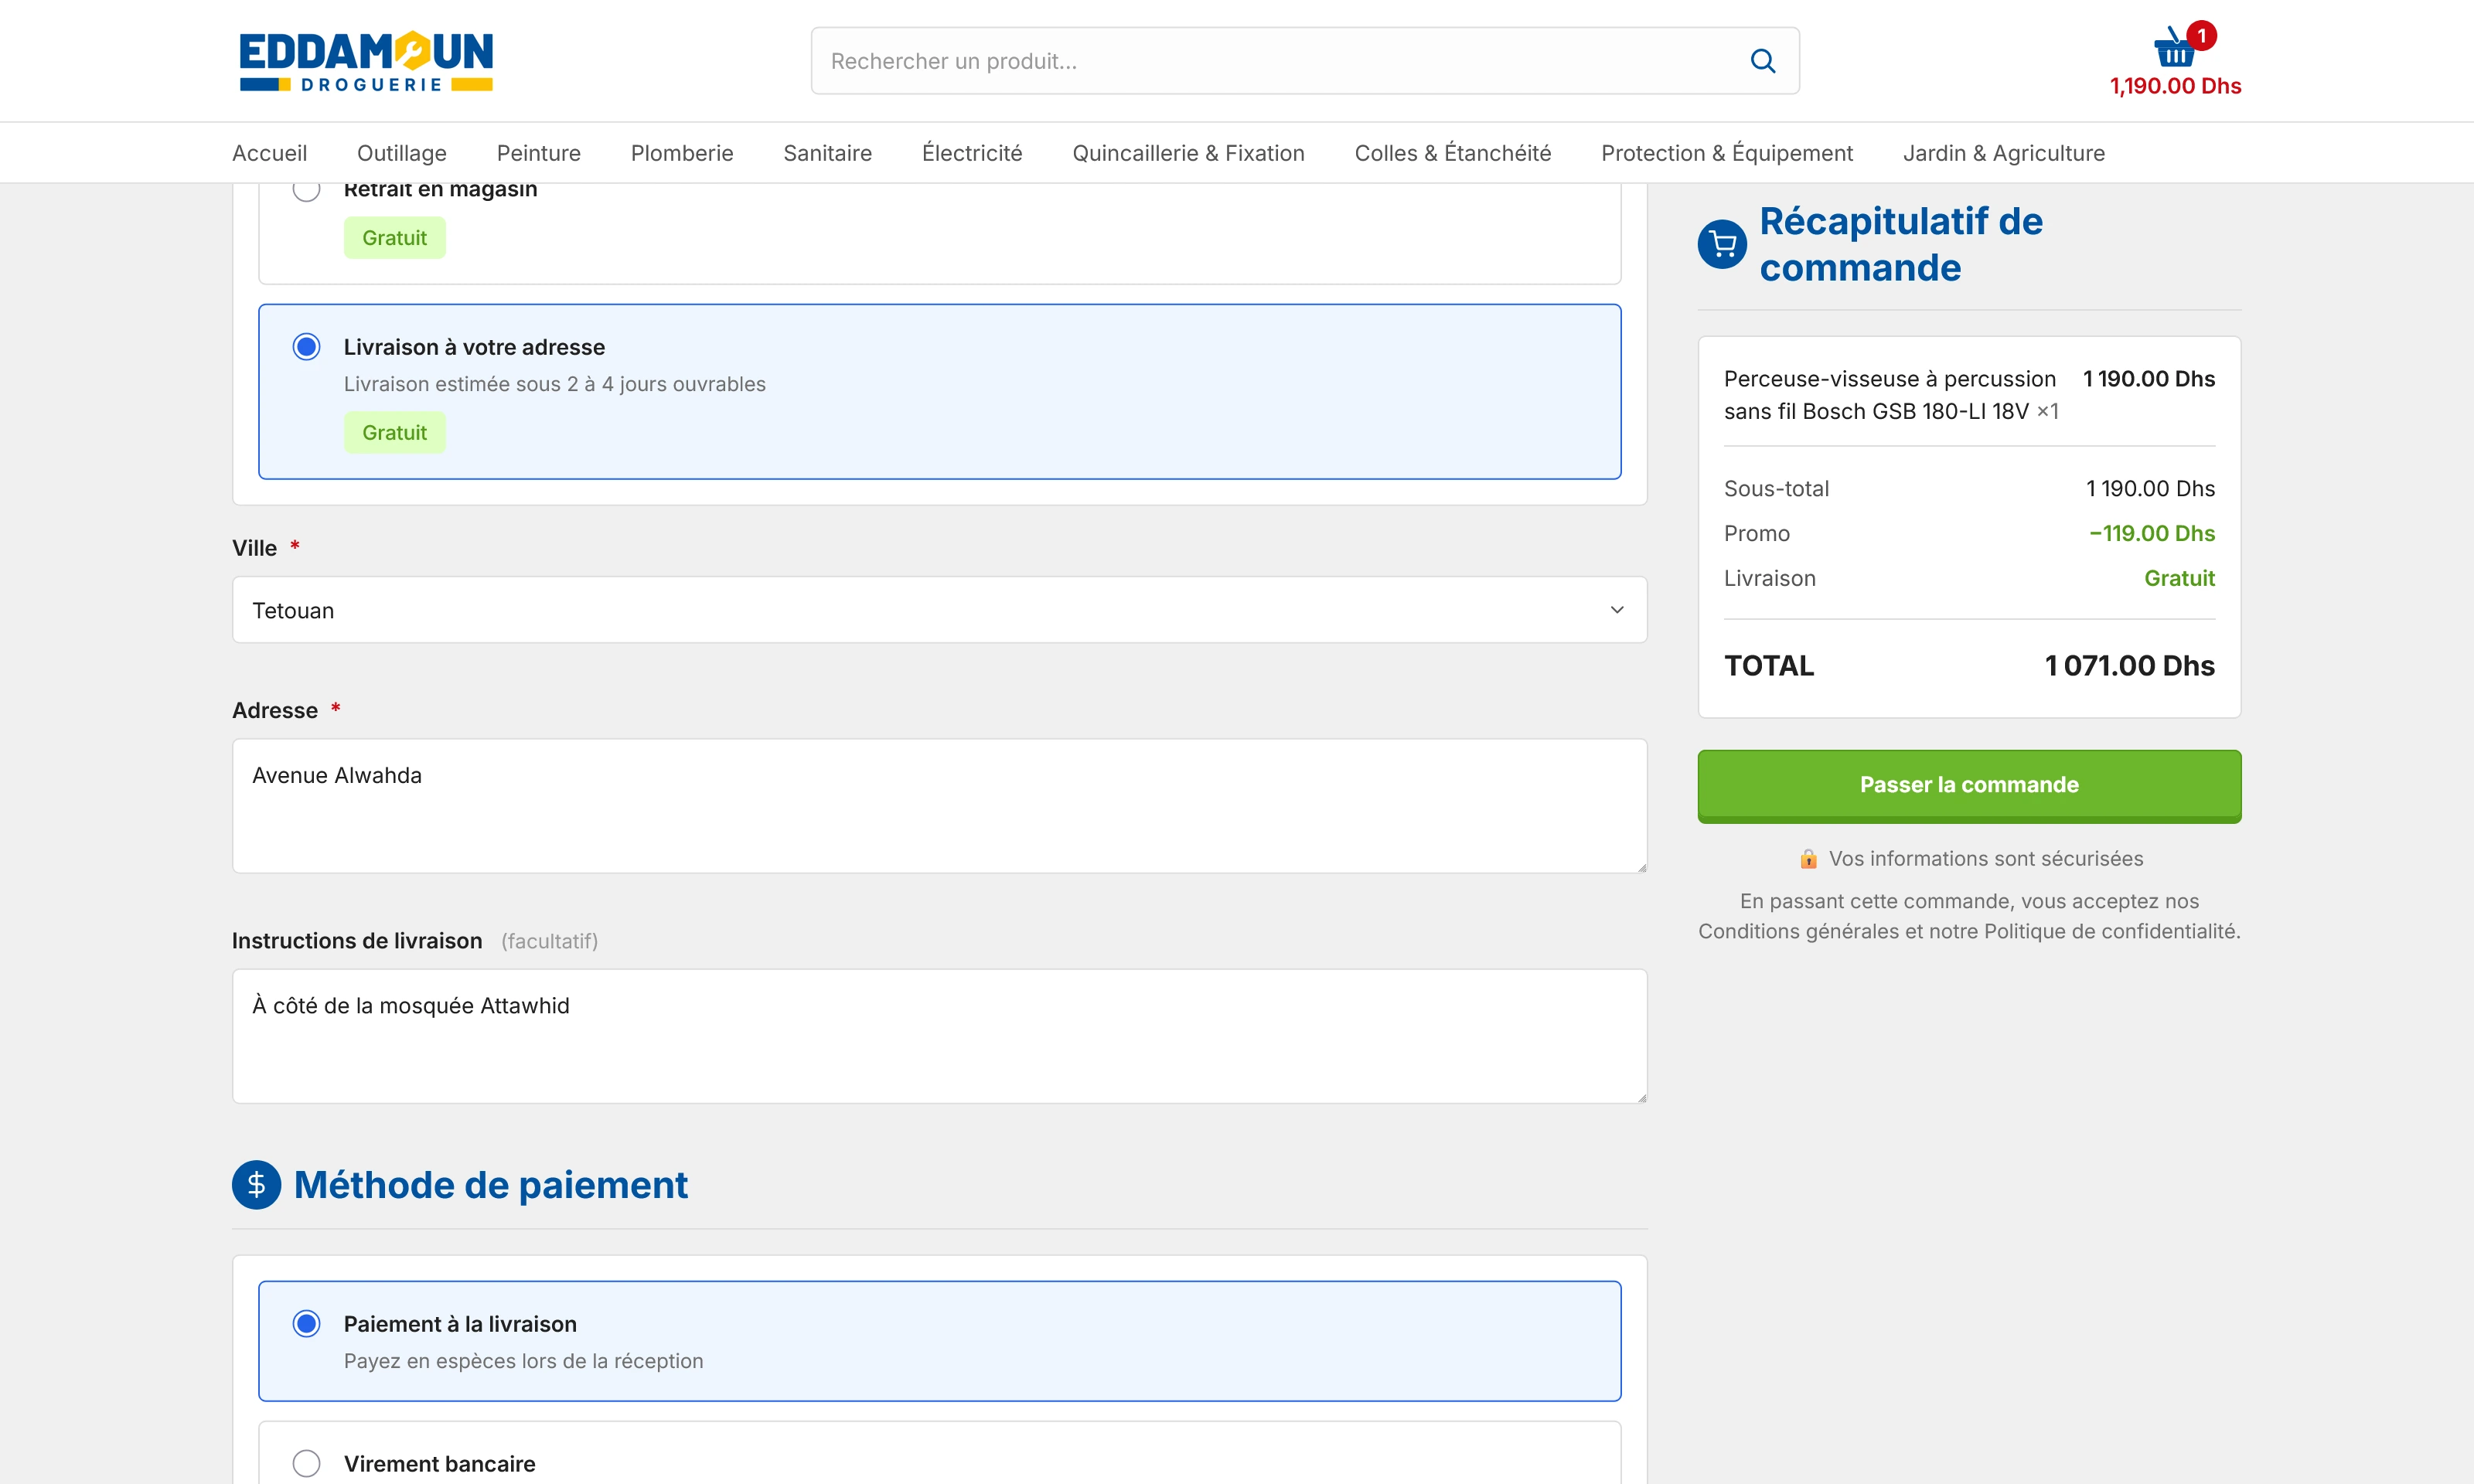The image size is (2474, 1484).
Task: Open the Outillage menu
Action: pyautogui.click(x=402, y=153)
